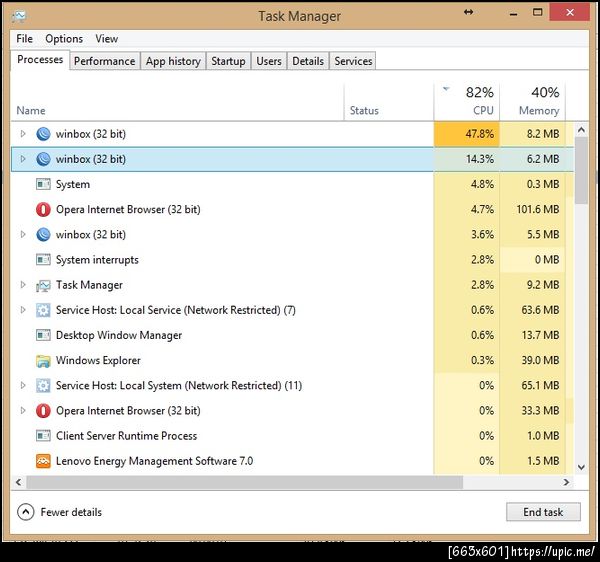Click the vertical scrollbar up arrow
This screenshot has width=600, height=562.
pyautogui.click(x=581, y=130)
